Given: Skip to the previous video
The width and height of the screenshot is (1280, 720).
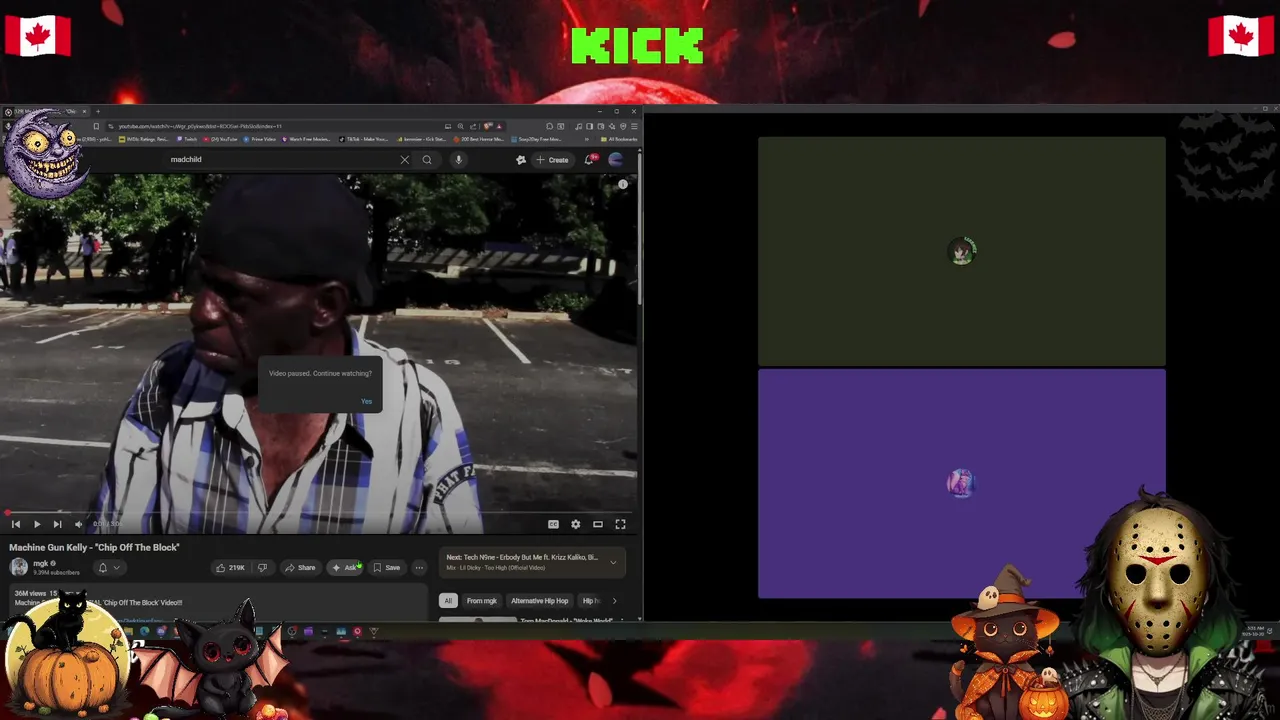Looking at the screenshot, I should (16, 524).
